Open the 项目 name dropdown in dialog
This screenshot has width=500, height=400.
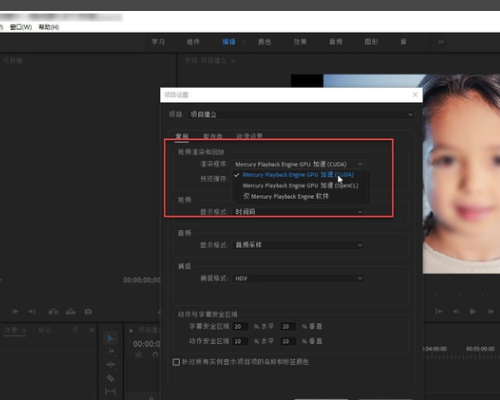301,114
